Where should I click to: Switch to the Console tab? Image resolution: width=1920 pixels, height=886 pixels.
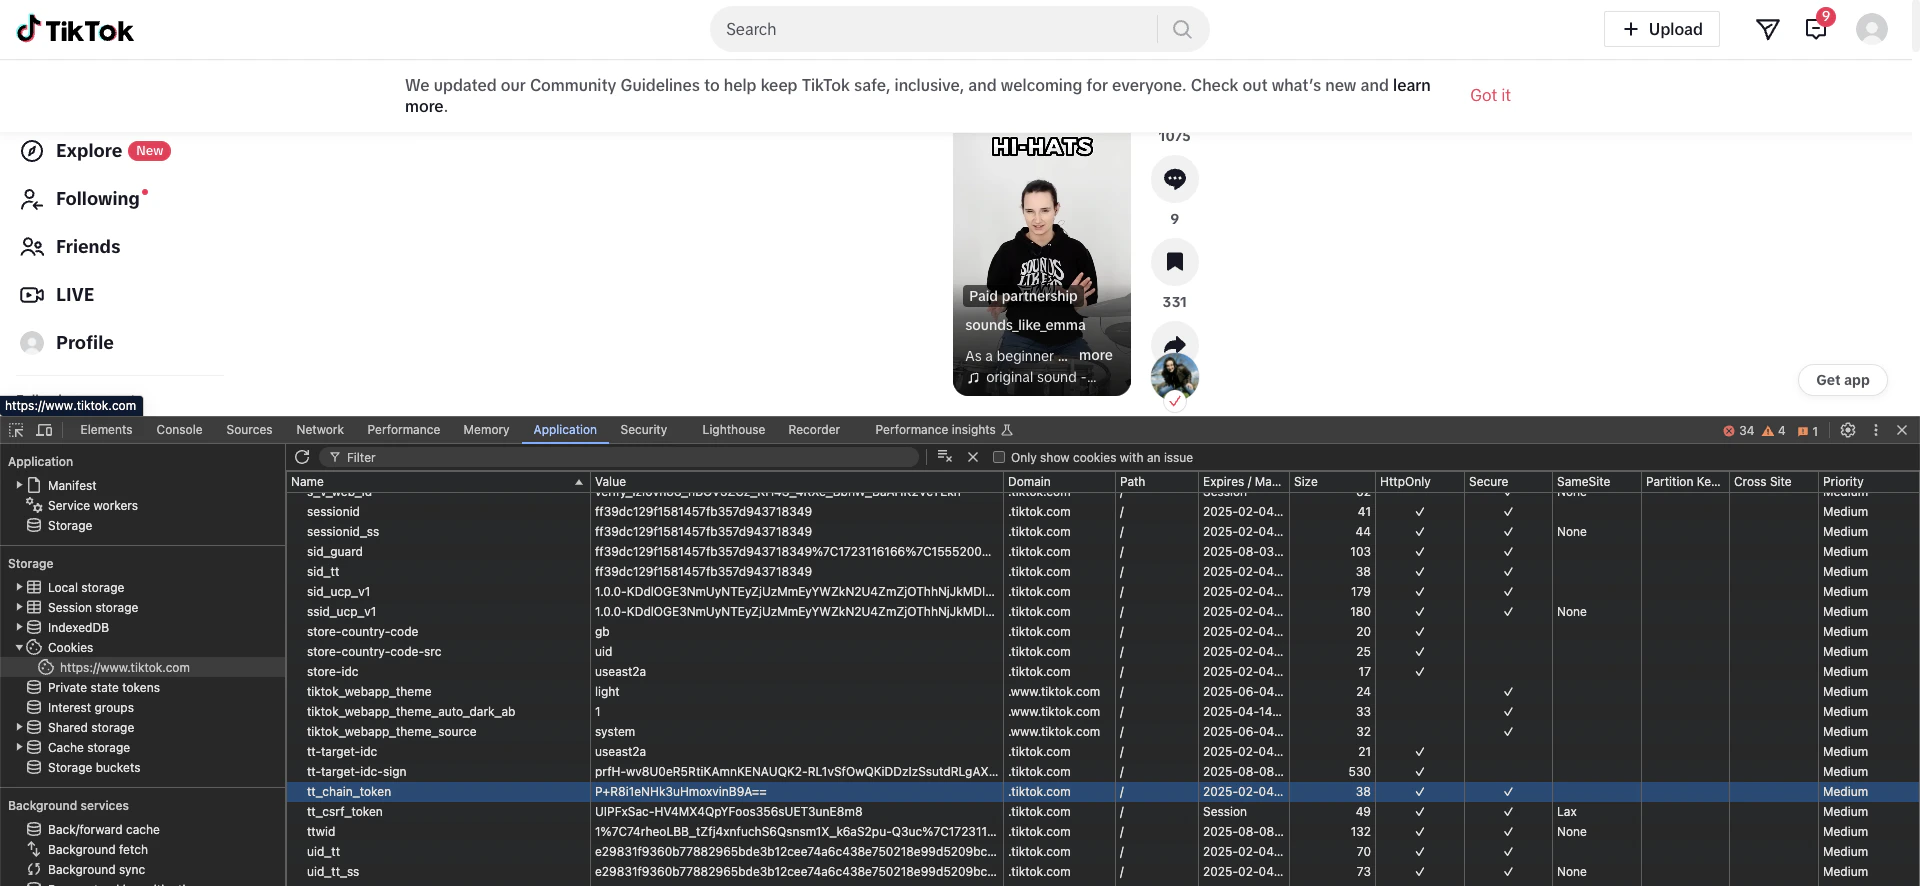[179, 430]
